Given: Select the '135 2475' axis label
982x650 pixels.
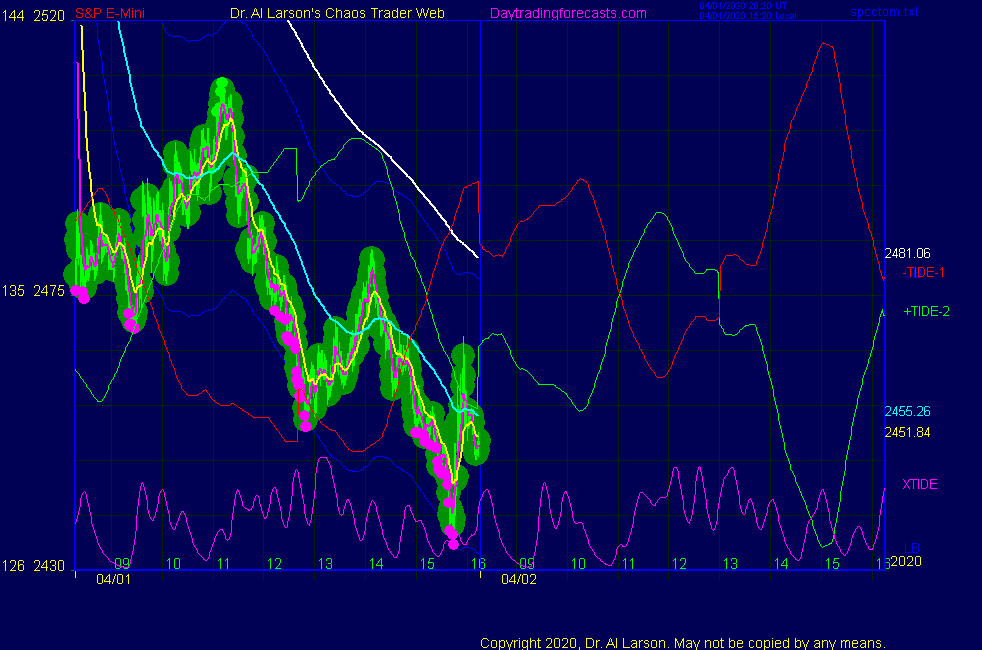Looking at the screenshot, I should click(x=33, y=291).
